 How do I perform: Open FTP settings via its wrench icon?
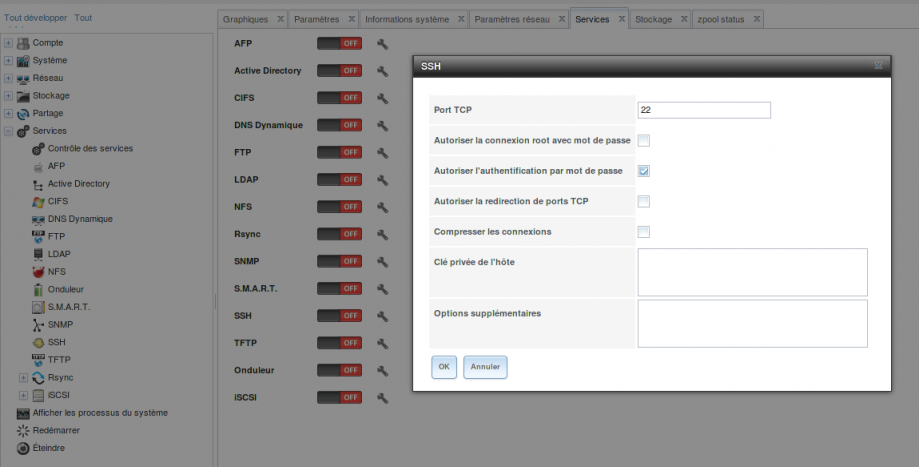coord(382,153)
